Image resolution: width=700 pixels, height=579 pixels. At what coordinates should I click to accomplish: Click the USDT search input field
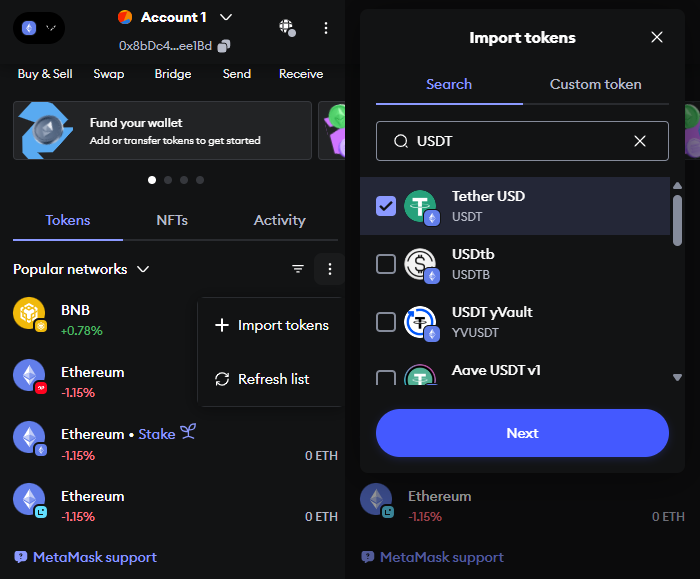pyautogui.click(x=522, y=141)
